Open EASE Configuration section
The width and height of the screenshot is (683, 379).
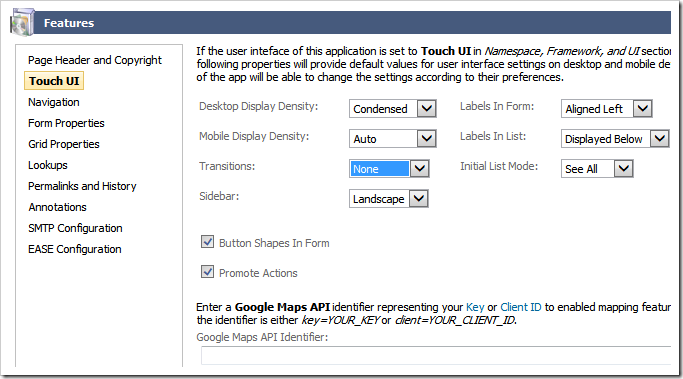(x=75, y=249)
